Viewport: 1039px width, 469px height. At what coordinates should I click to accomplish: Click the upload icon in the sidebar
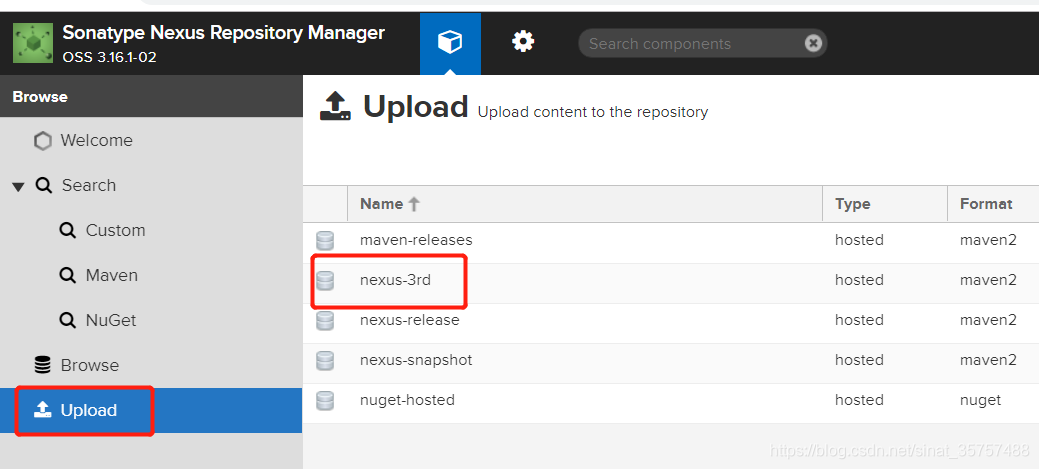[42, 410]
